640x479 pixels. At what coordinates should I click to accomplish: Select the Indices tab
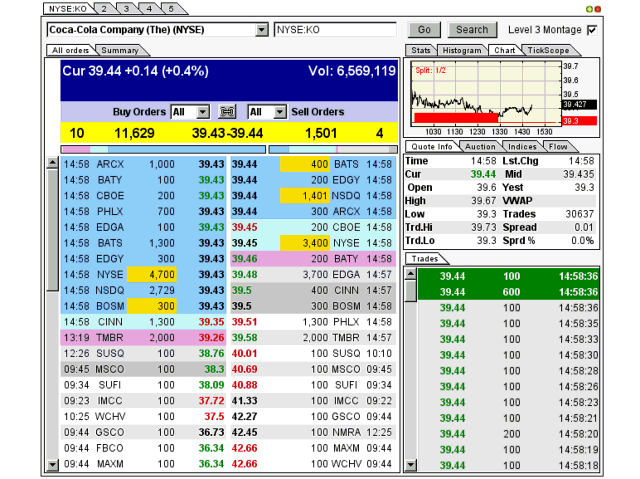(x=521, y=147)
